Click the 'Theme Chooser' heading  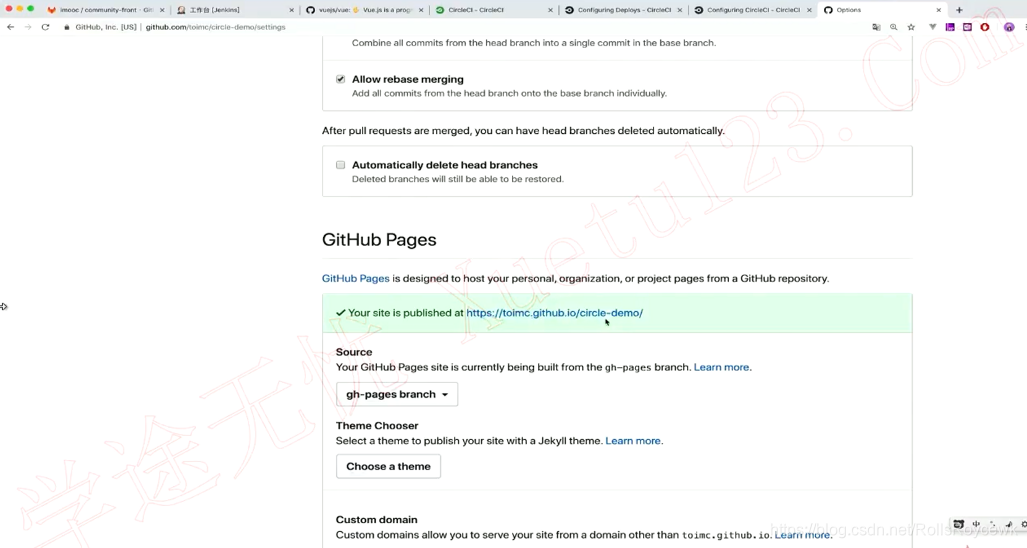tap(377, 426)
